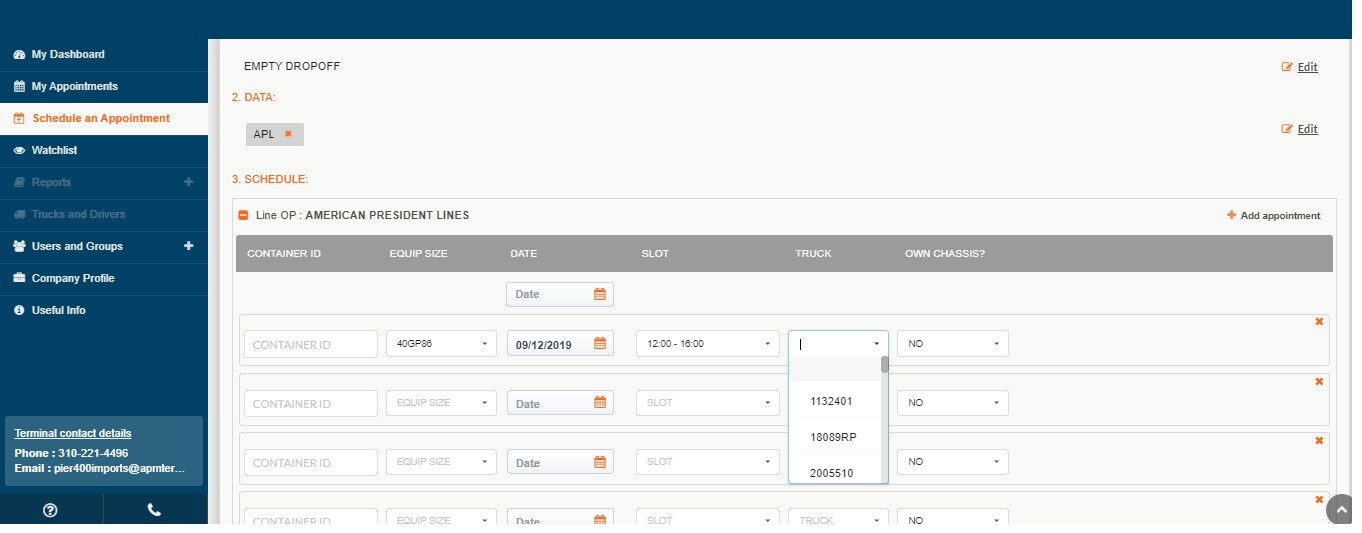Click the help question mark icon
Image resolution: width=1362 pixels, height=533 pixels.
coord(51,510)
